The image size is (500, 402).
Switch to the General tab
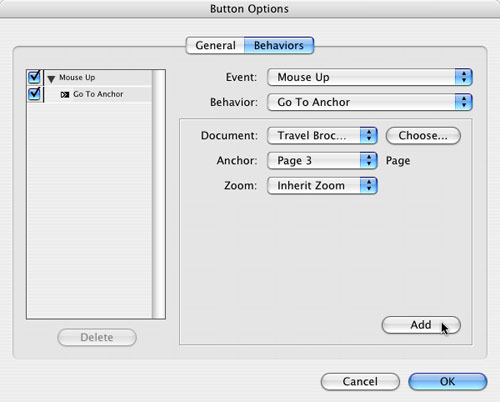(x=215, y=45)
